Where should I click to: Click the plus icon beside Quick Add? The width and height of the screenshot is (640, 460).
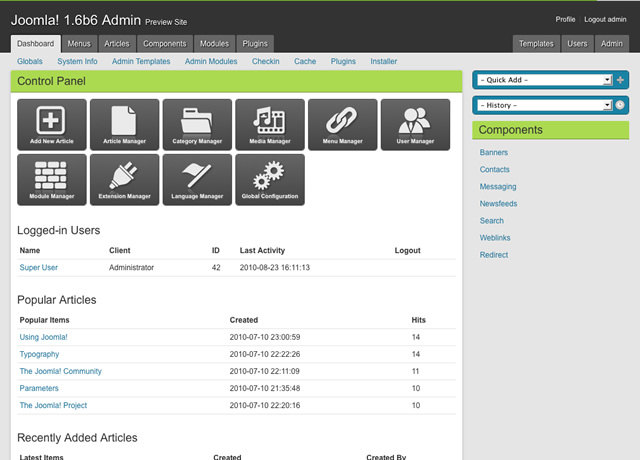point(620,80)
